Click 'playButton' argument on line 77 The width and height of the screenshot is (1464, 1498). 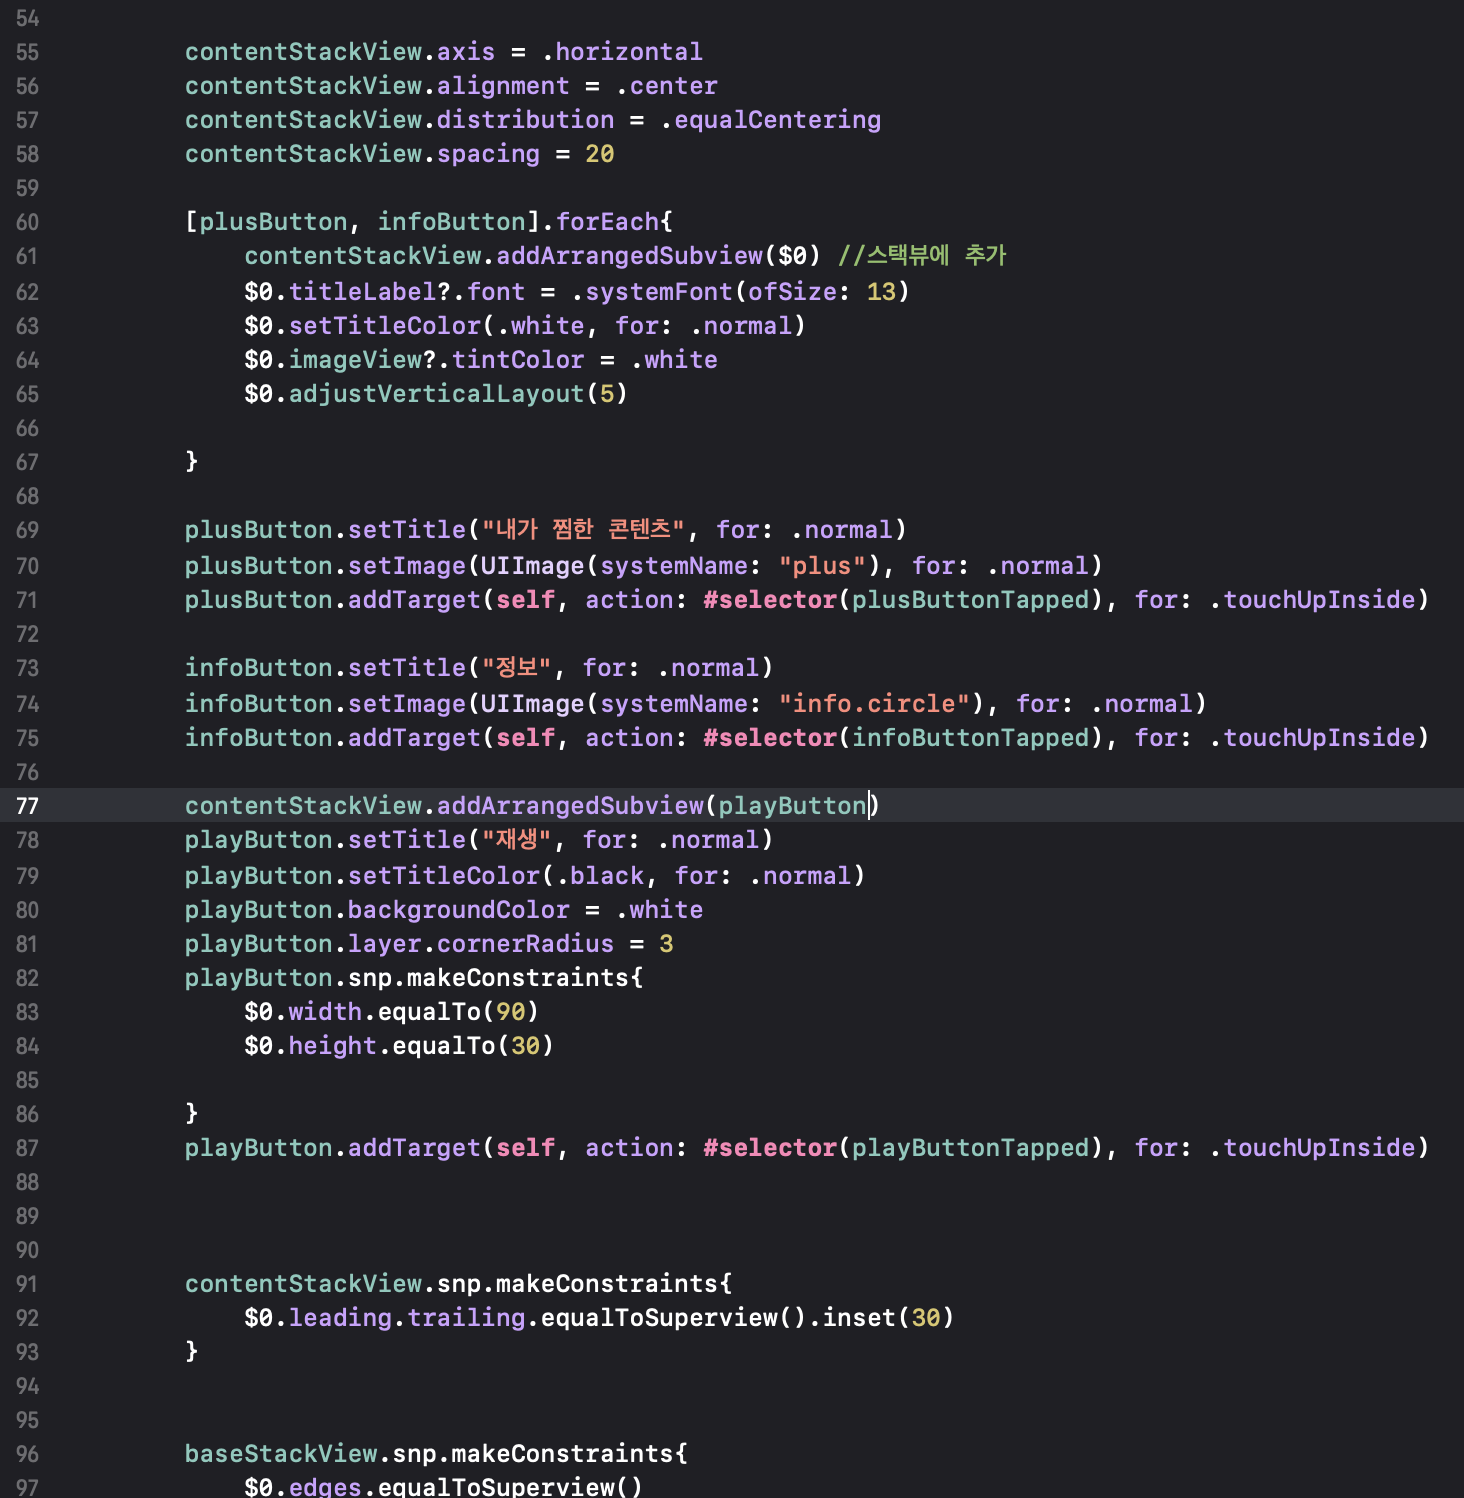[792, 806]
